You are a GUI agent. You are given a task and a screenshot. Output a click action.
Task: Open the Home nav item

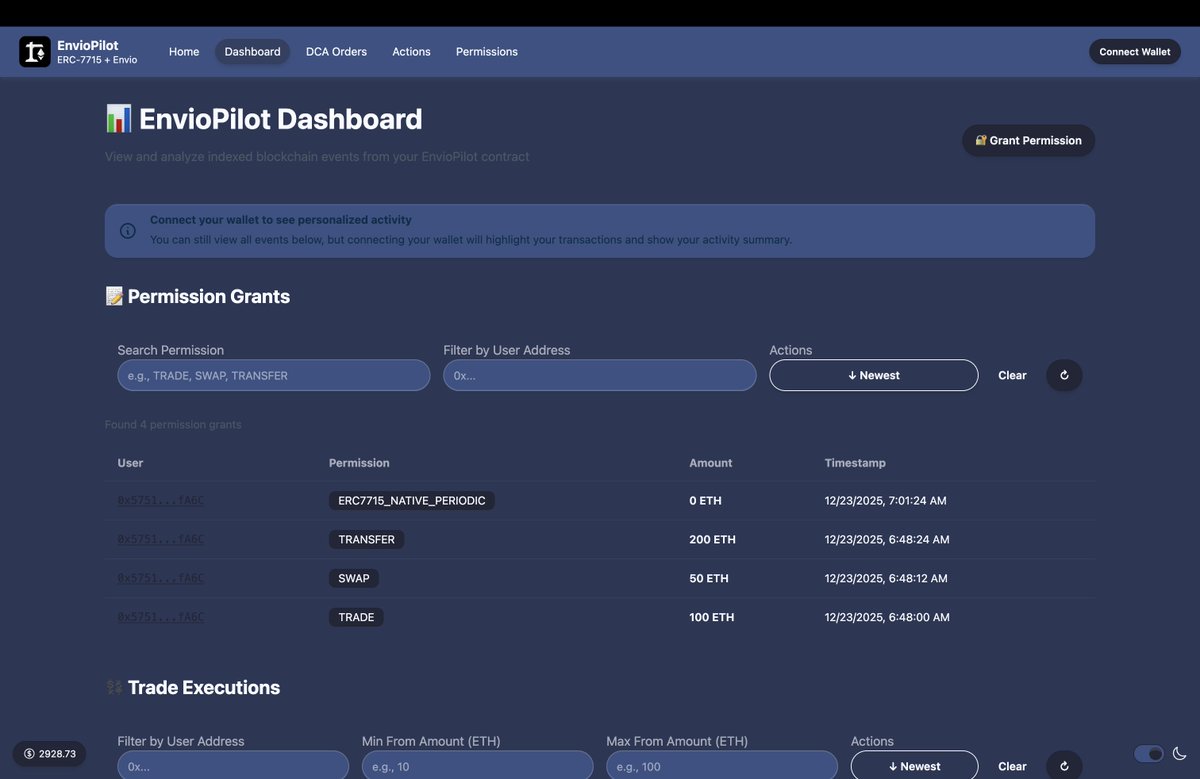(x=184, y=52)
